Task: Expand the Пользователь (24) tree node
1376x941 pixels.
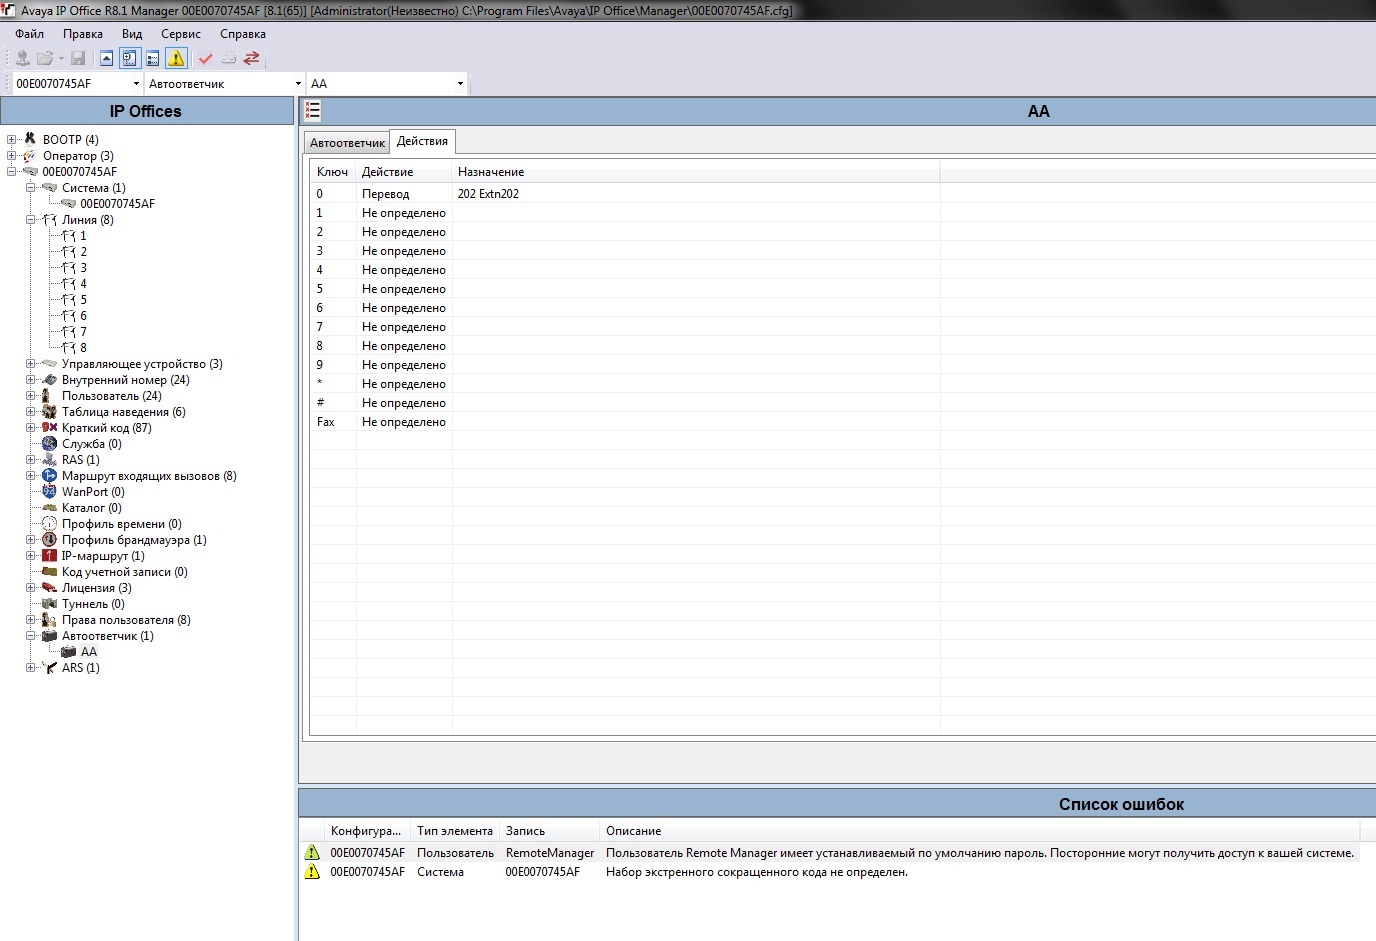Action: [x=31, y=396]
